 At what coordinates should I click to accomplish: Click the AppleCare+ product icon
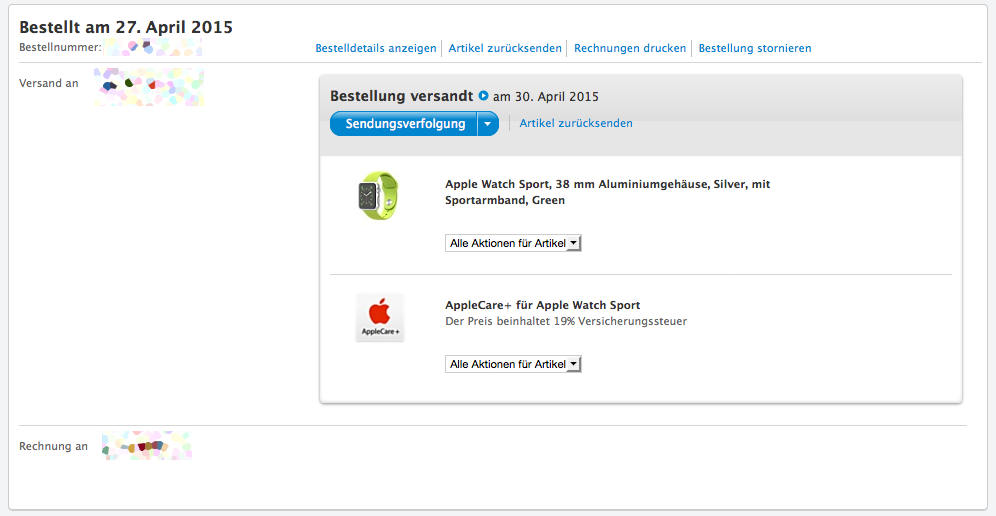tap(380, 317)
